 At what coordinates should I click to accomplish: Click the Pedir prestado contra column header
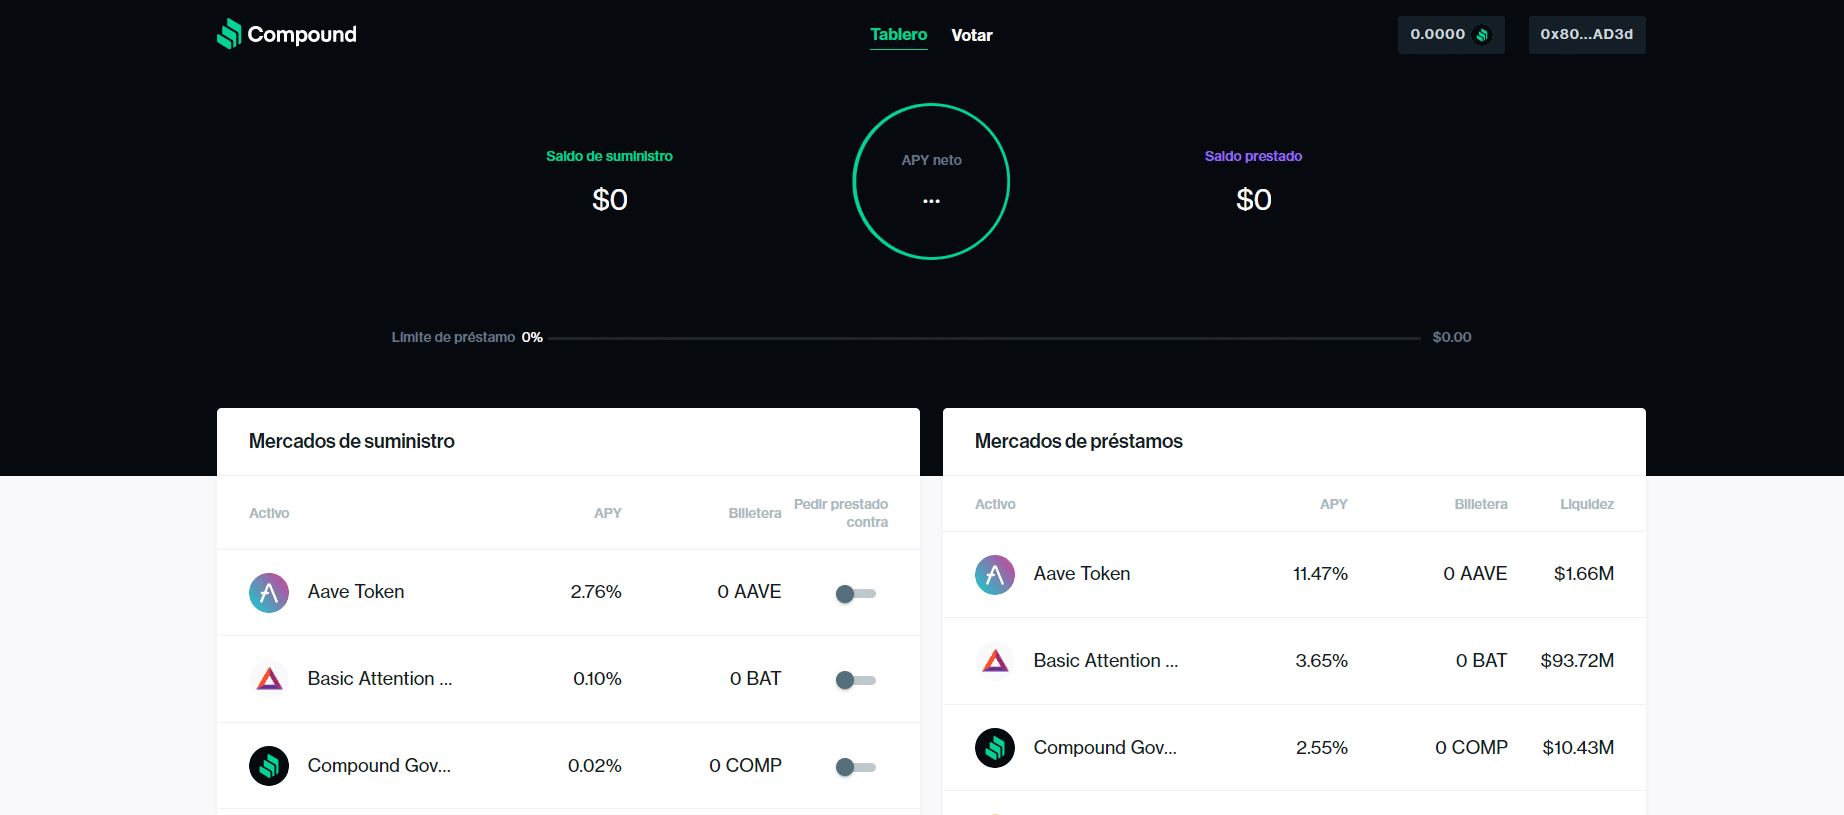point(841,513)
